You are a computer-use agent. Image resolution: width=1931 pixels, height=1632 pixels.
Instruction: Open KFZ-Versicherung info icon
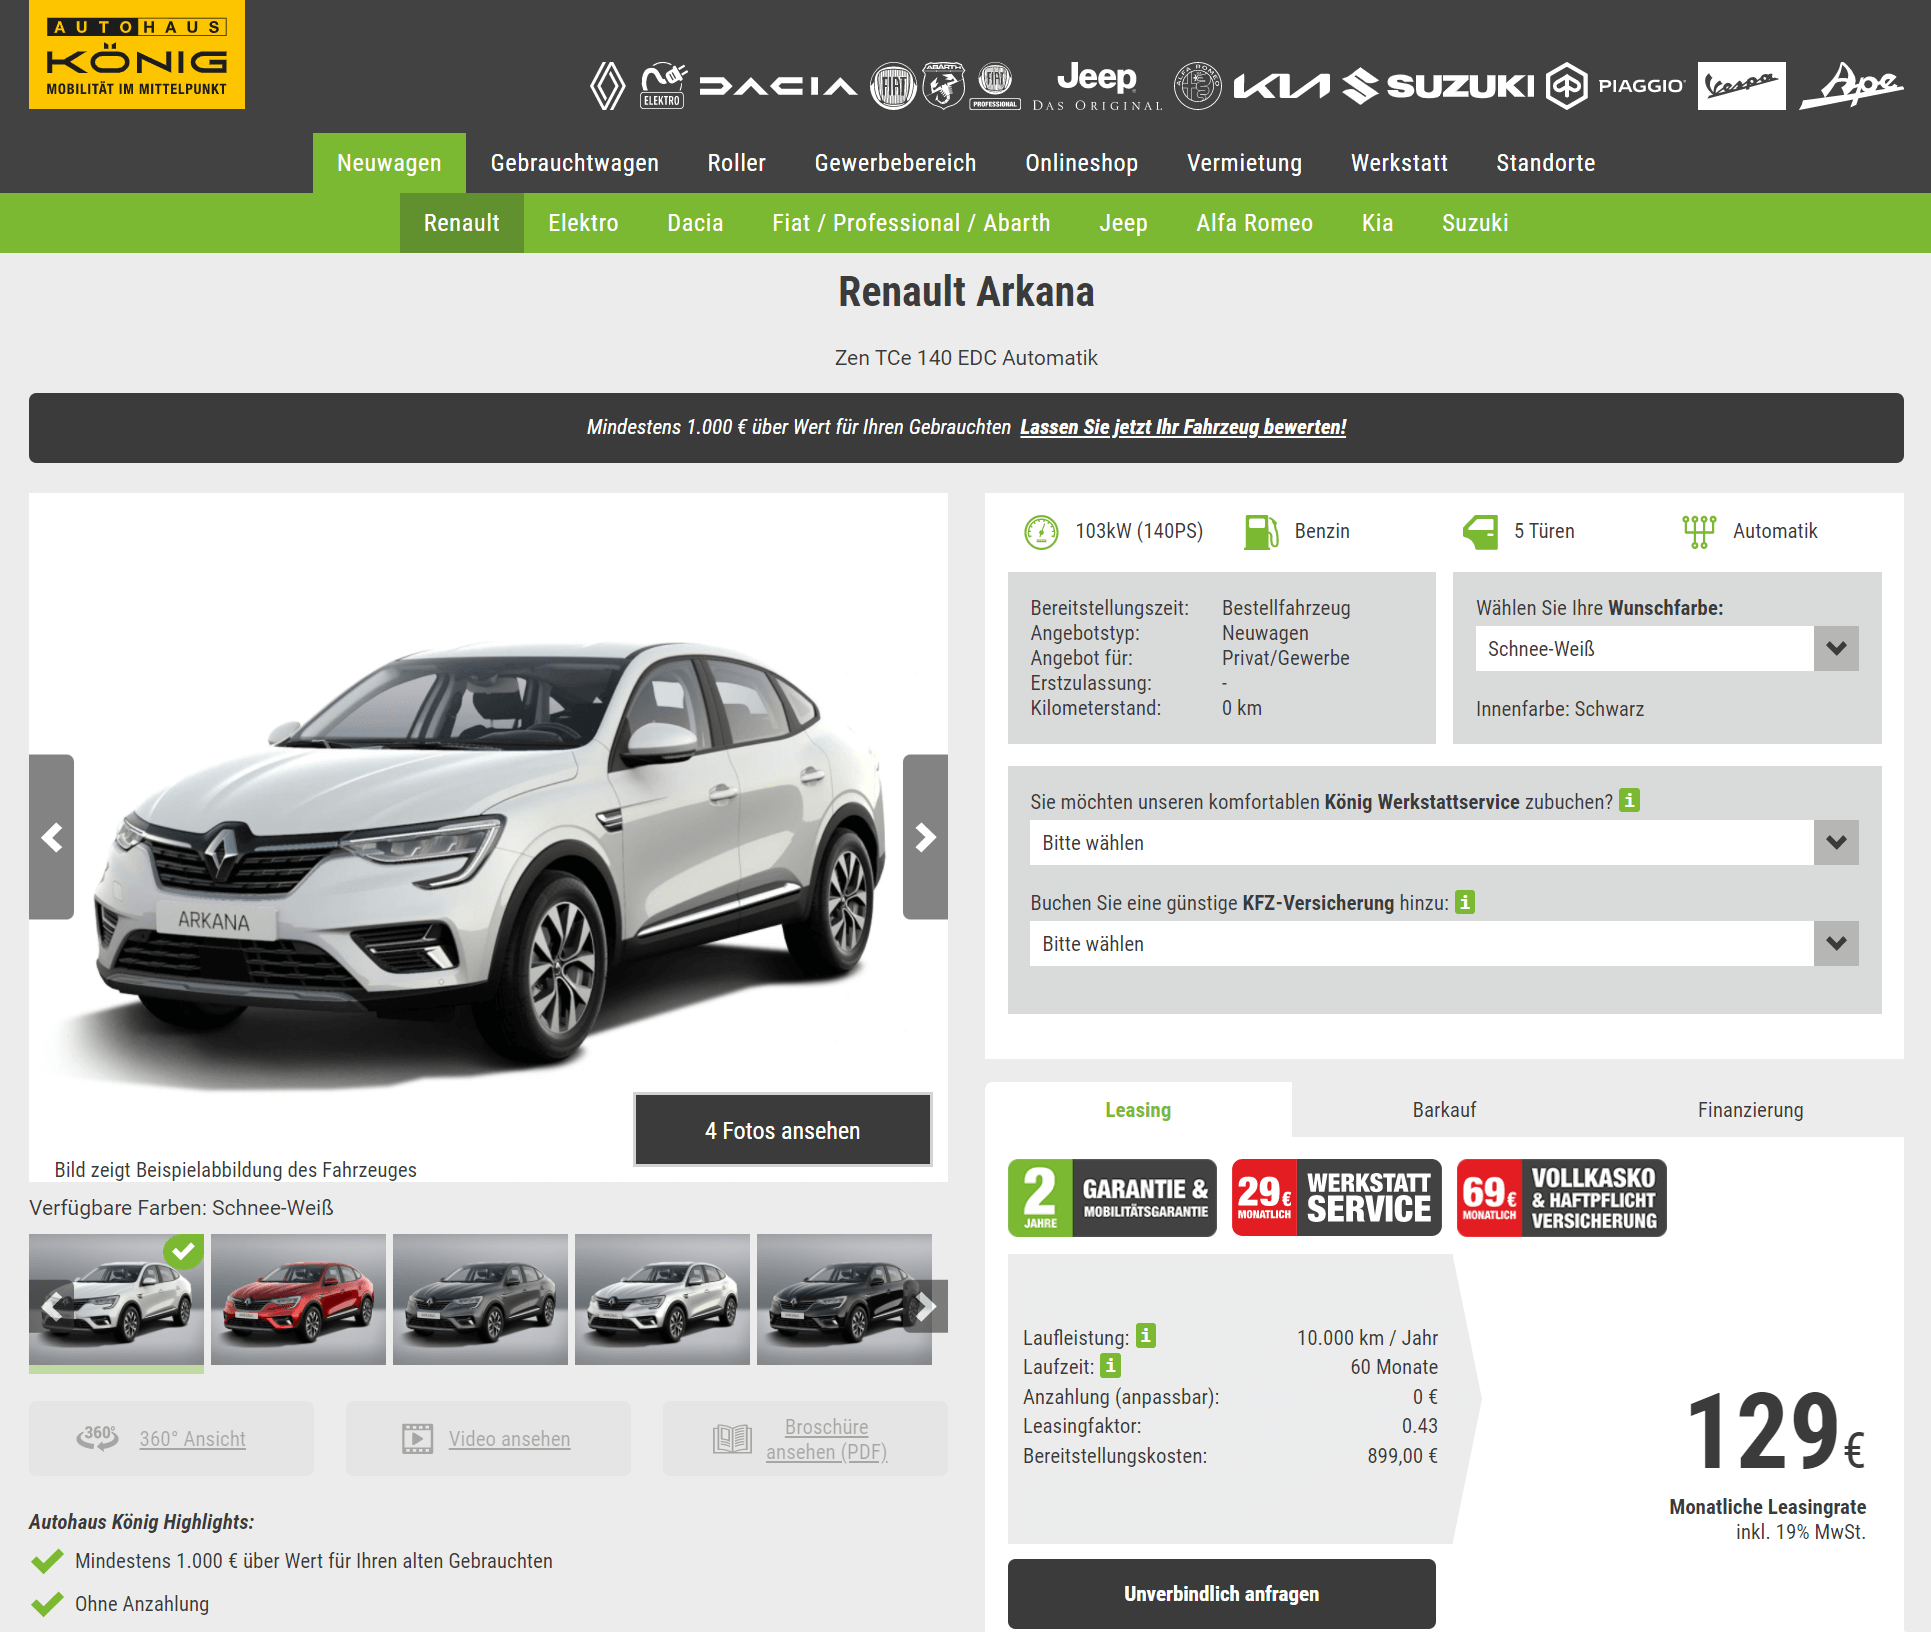coord(1465,902)
